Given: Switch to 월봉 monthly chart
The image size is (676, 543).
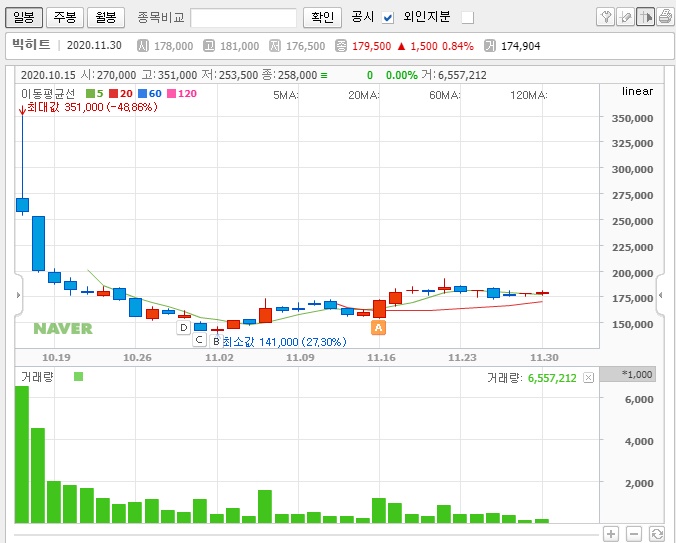Looking at the screenshot, I should tap(106, 18).
